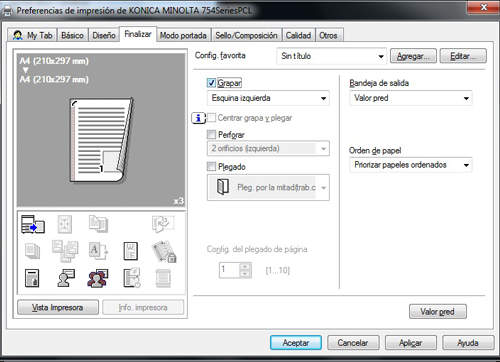Click the stapled page preview thumbnail
The height and width of the screenshot is (362, 500).
point(101,140)
